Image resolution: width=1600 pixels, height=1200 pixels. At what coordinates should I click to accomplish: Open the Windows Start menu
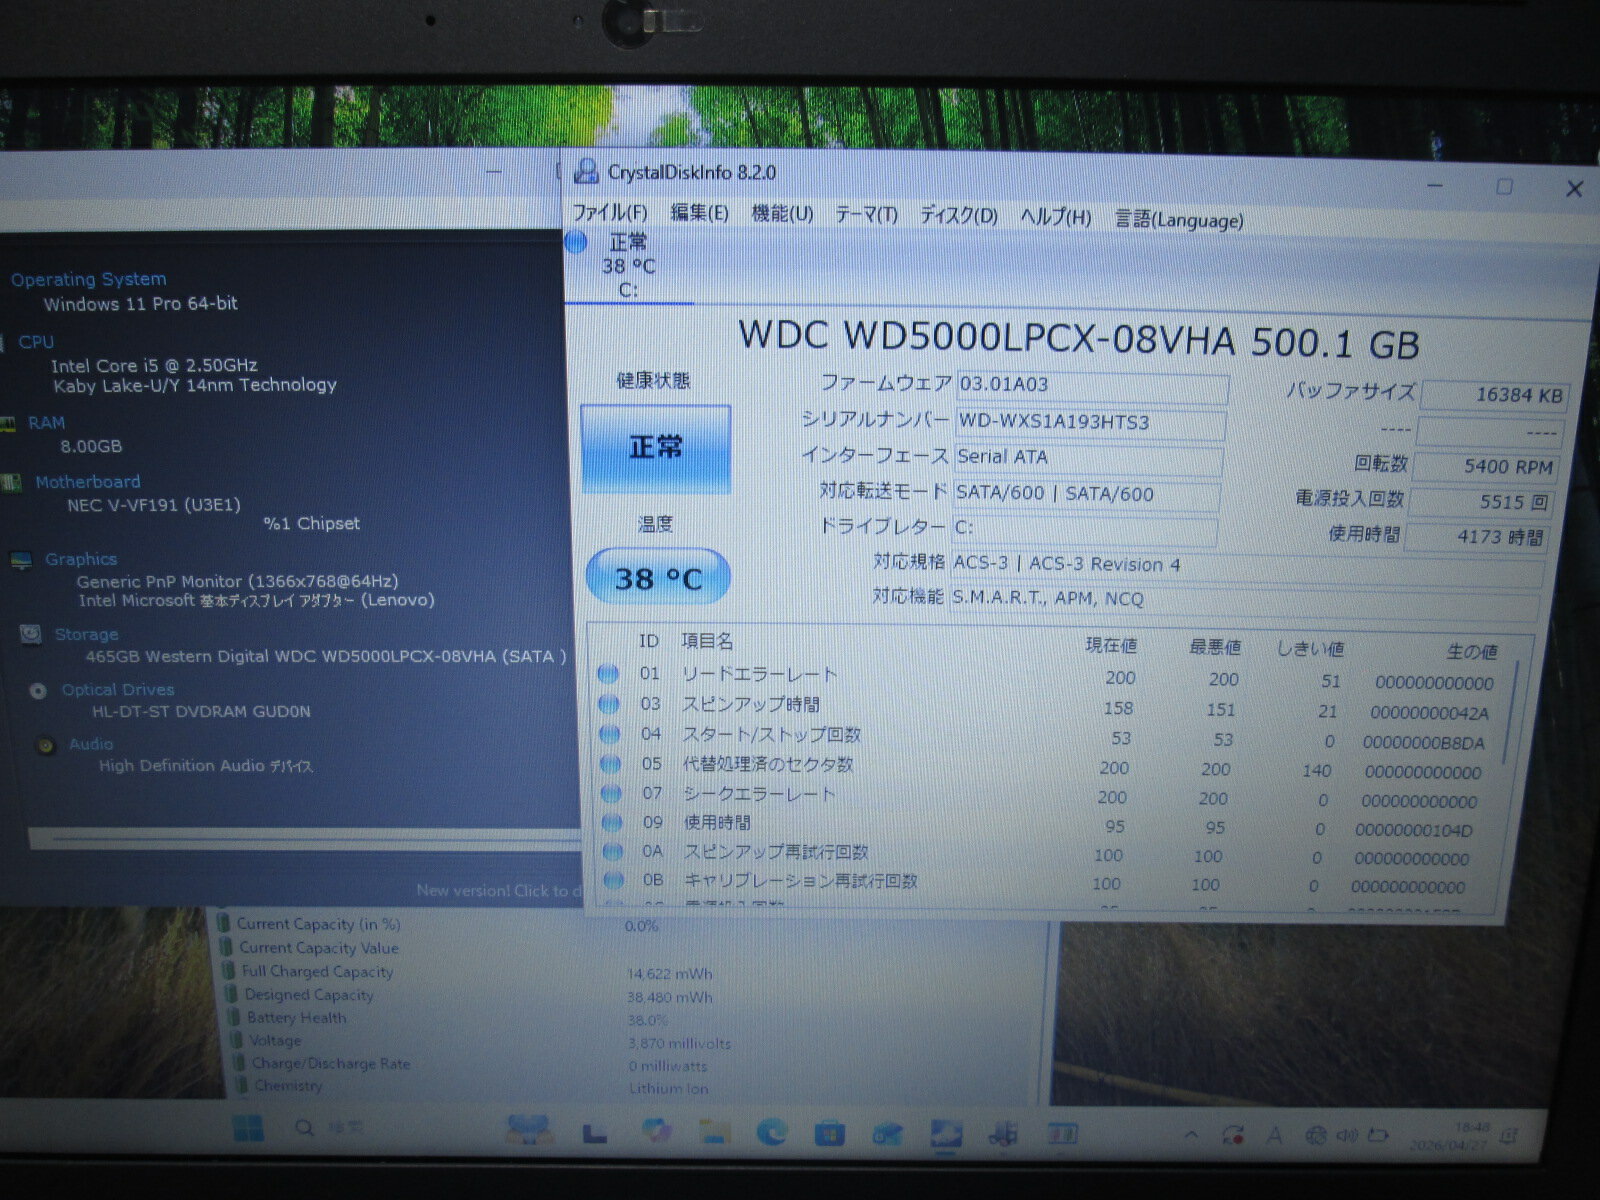coord(248,1129)
